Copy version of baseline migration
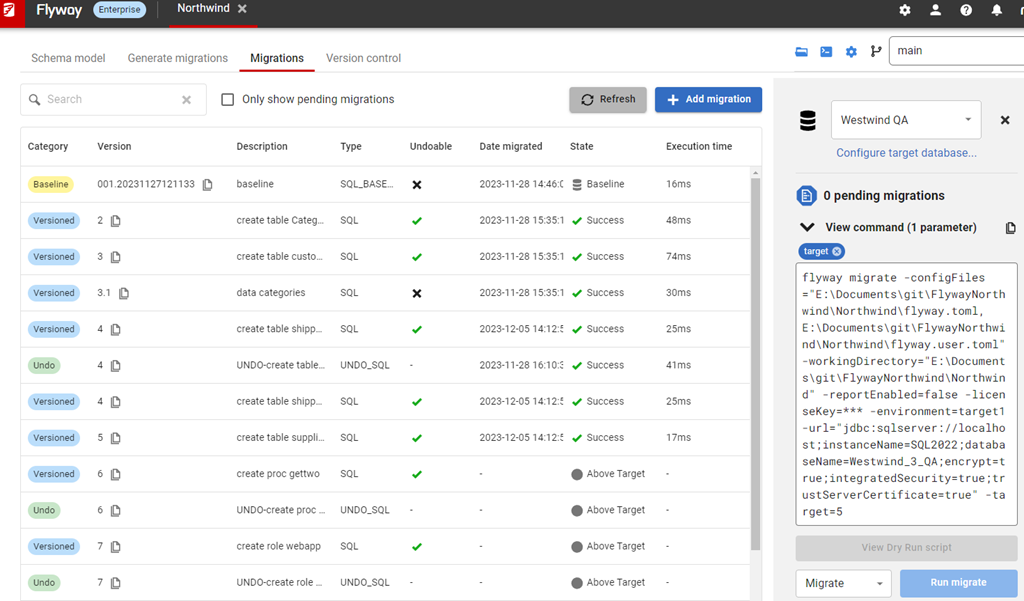 click(208, 185)
